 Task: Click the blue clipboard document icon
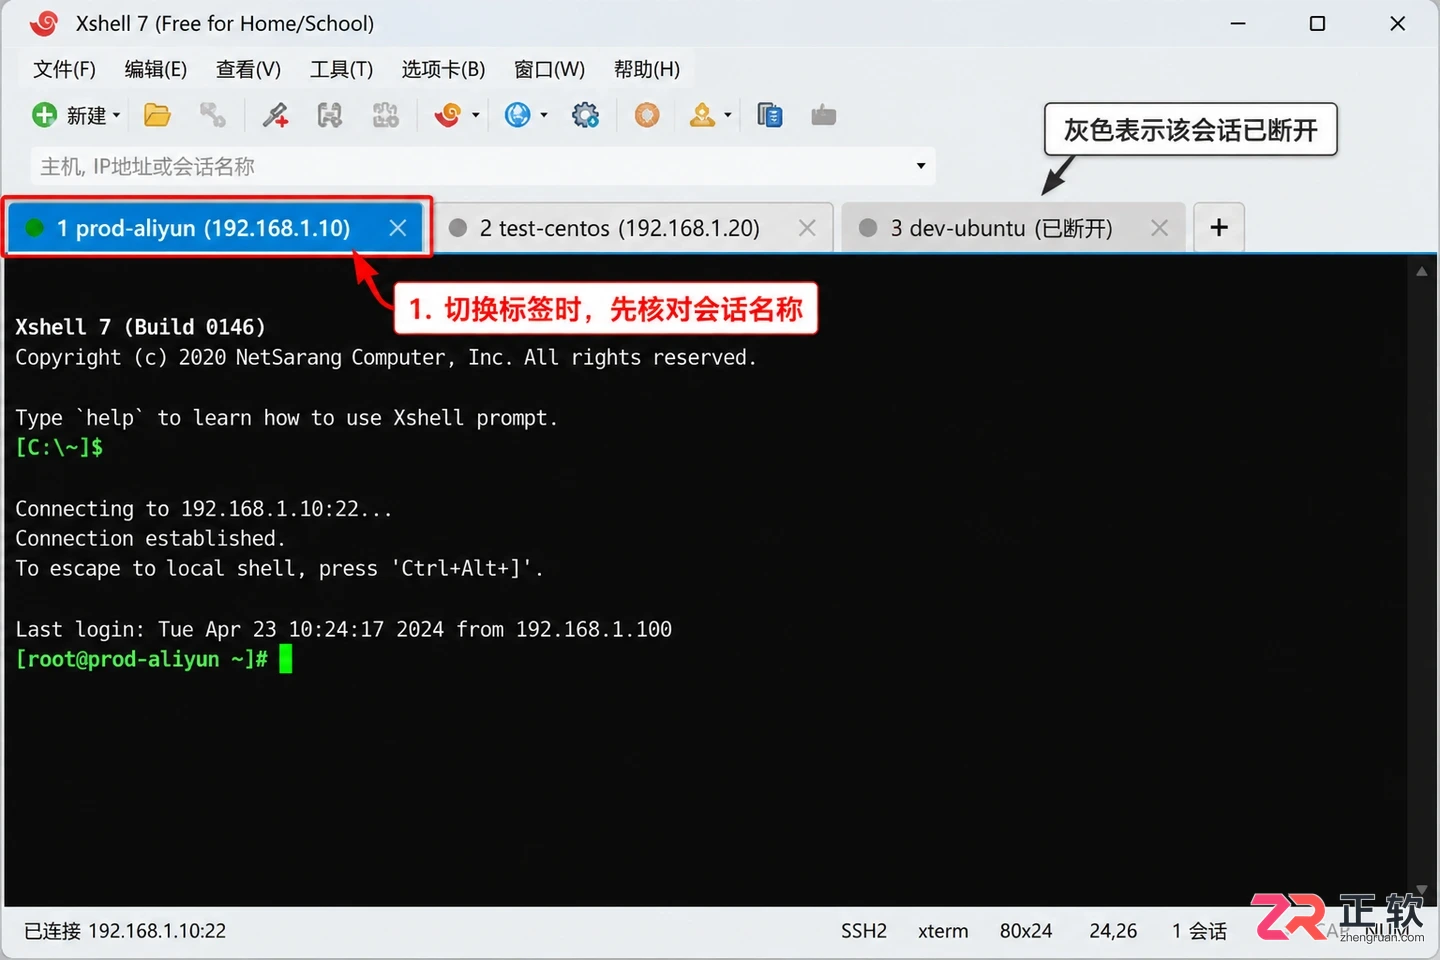click(x=770, y=116)
